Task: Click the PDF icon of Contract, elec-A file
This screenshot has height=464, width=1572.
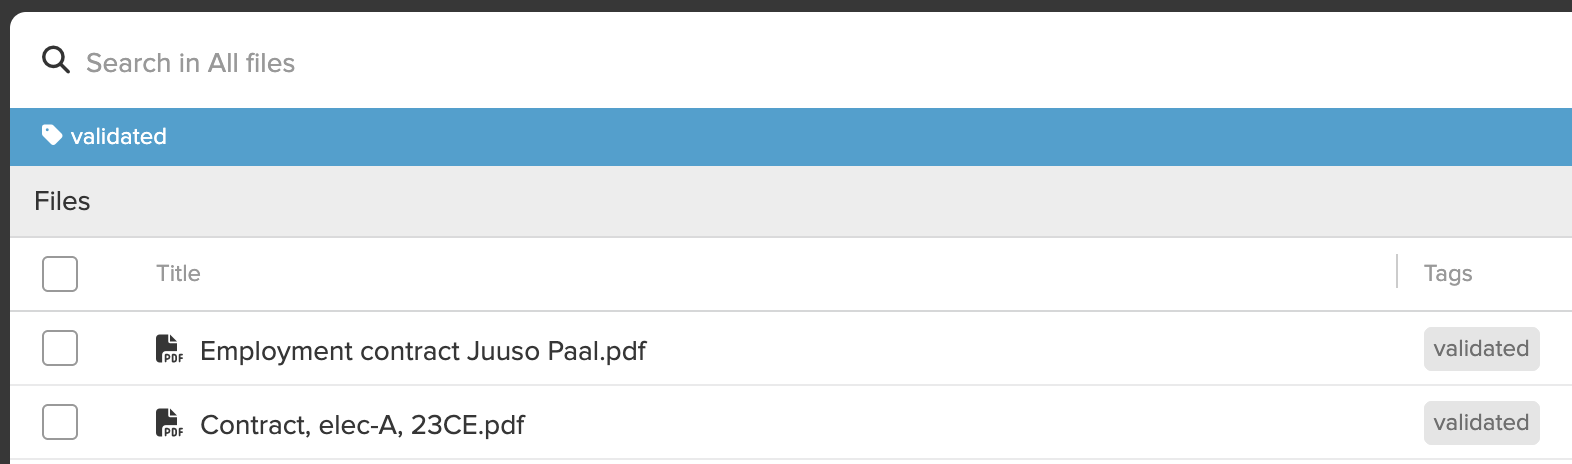Action: [169, 423]
